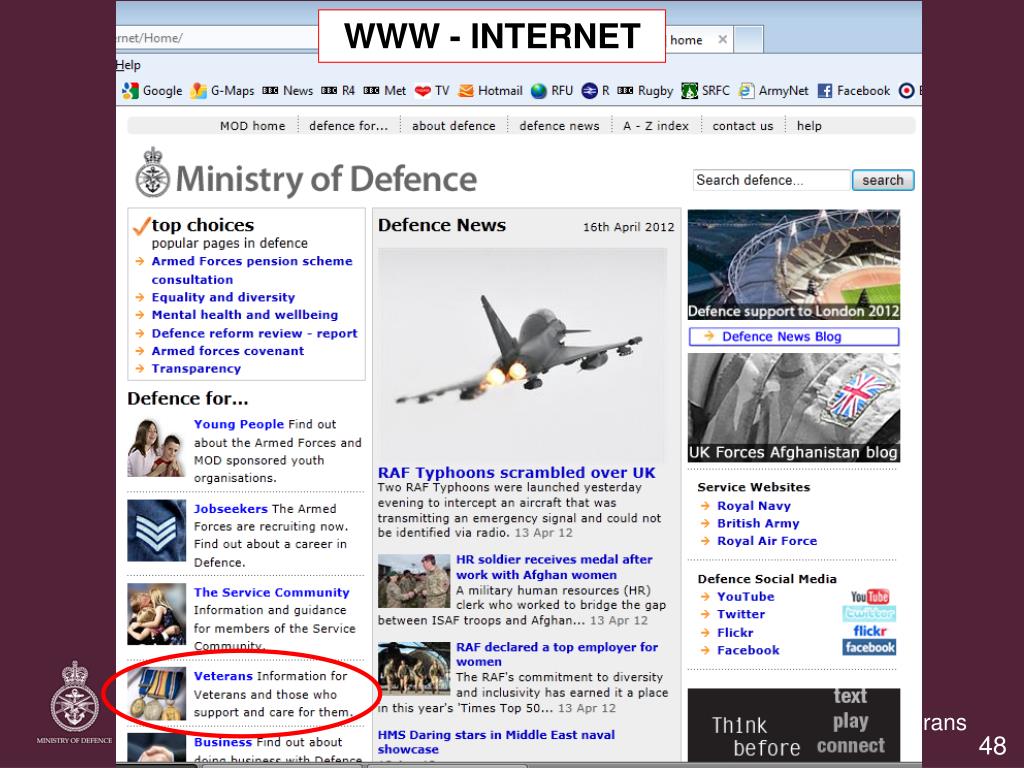Open Armed forces covenant link
Viewport: 1024px width, 768px height.
coord(227,351)
